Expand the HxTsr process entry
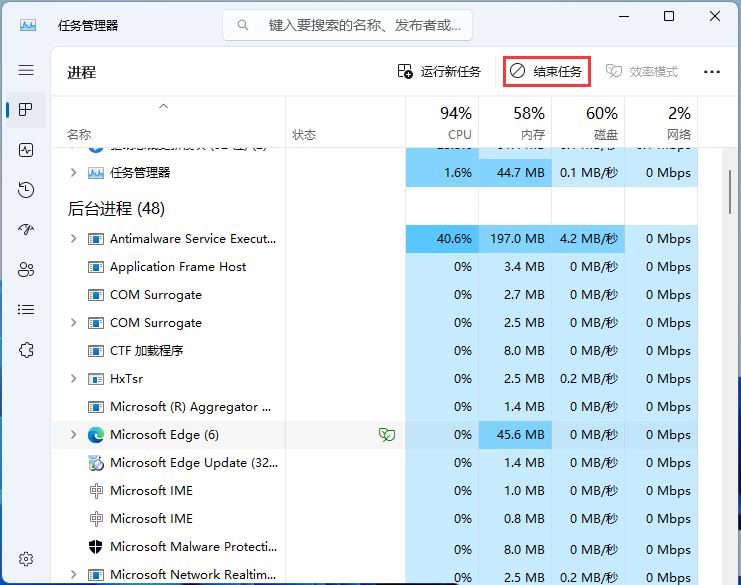The image size is (741, 585). [73, 379]
